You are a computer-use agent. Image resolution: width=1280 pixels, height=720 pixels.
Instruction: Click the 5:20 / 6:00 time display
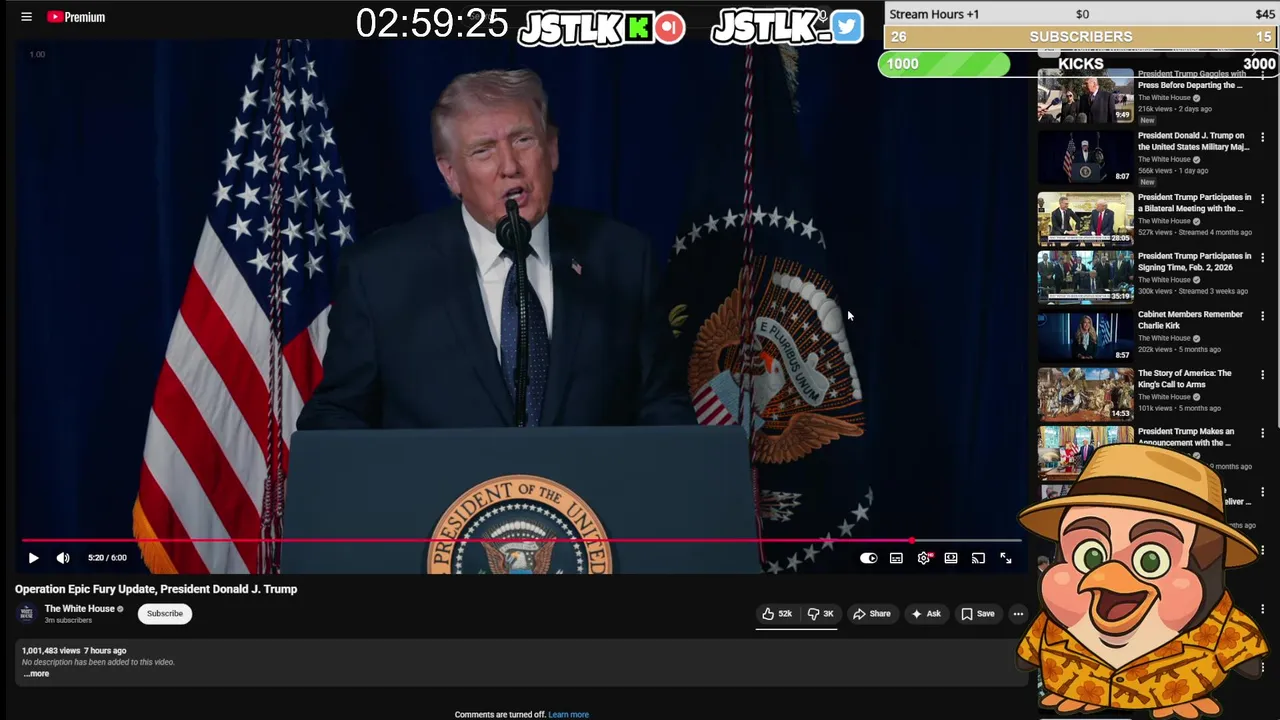click(x=107, y=558)
